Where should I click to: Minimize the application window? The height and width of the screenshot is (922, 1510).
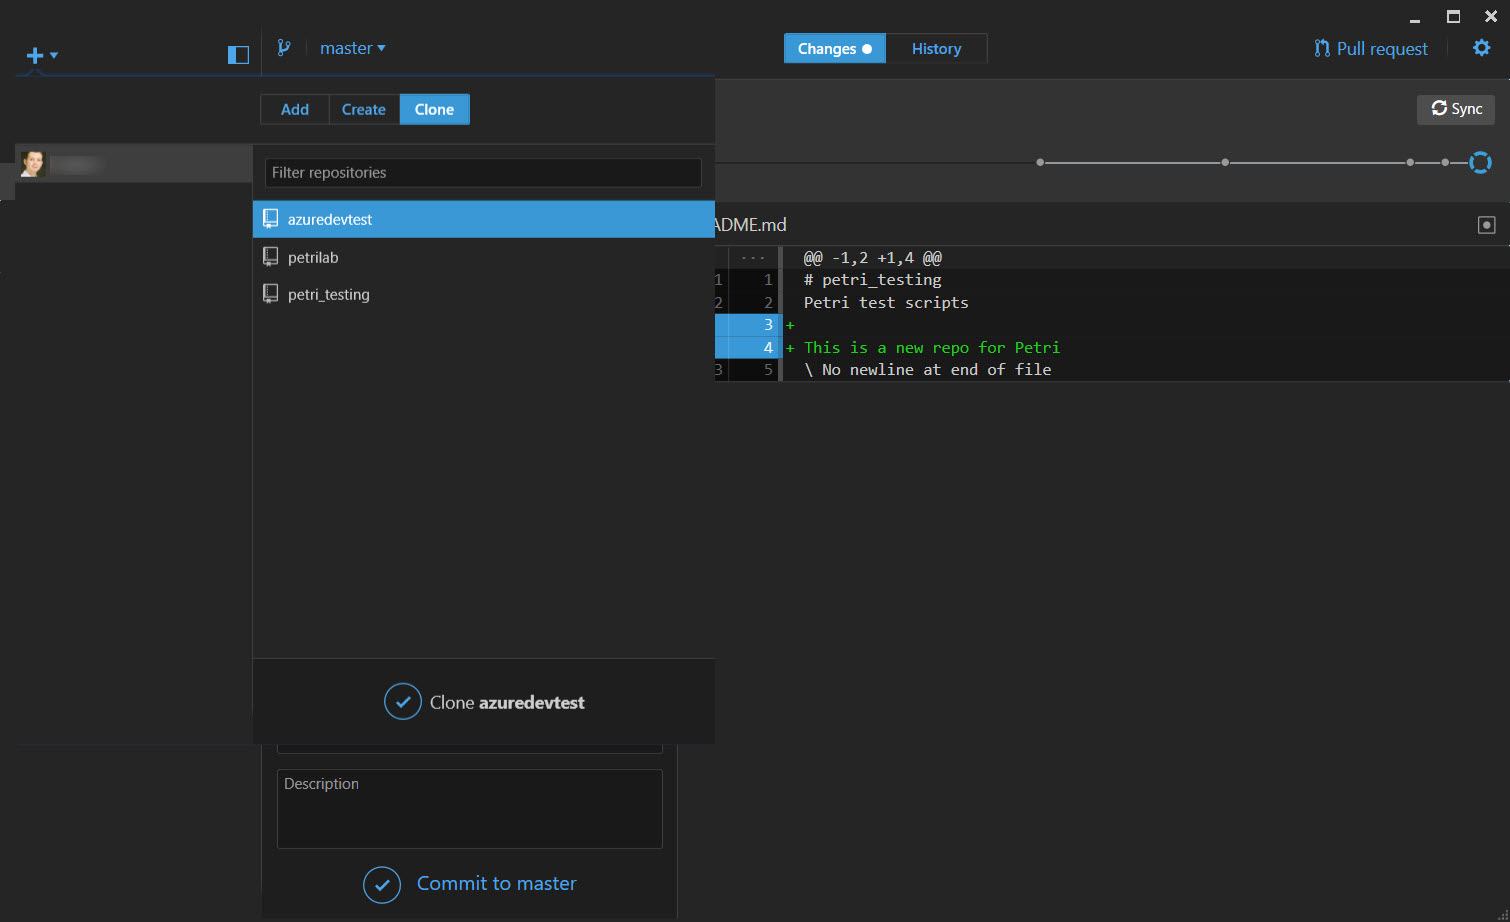(x=1415, y=19)
